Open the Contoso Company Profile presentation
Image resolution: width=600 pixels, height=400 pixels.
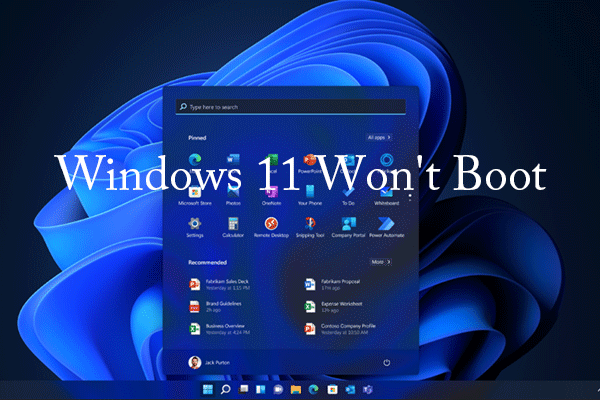[340, 329]
